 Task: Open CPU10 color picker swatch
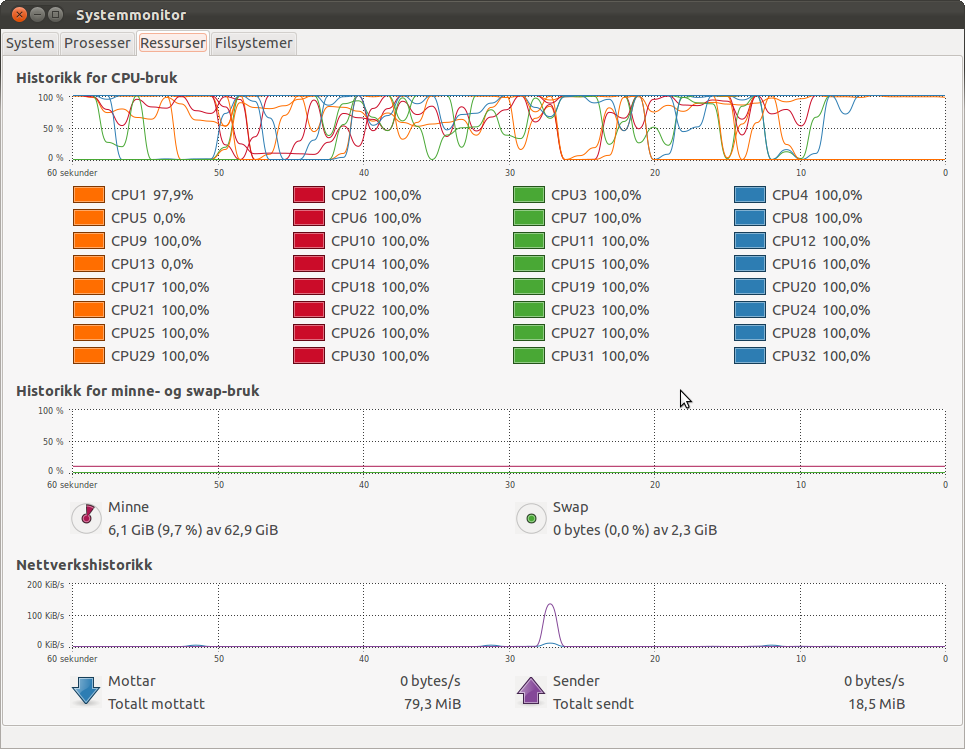click(x=309, y=241)
